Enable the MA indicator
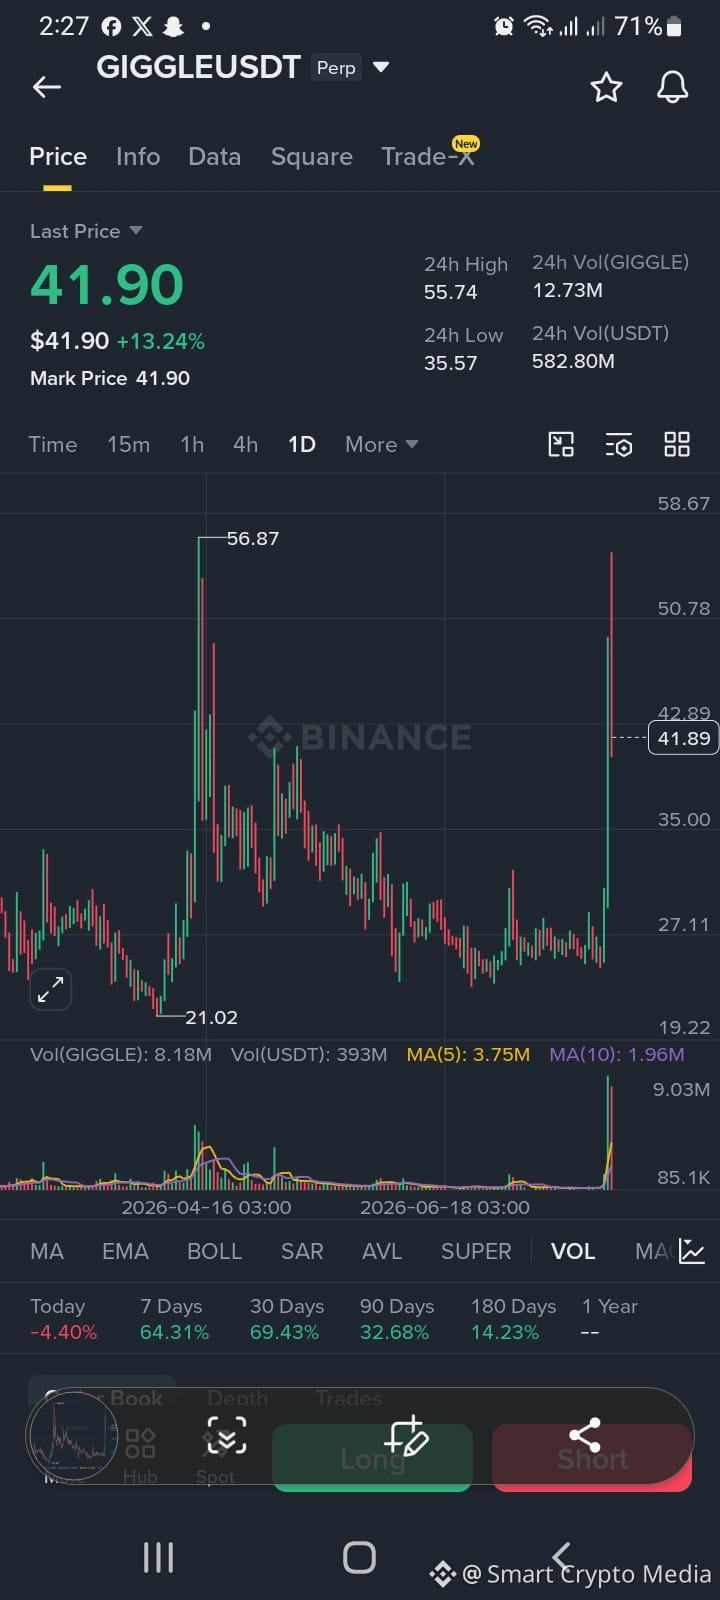720x1600 pixels. [47, 1251]
